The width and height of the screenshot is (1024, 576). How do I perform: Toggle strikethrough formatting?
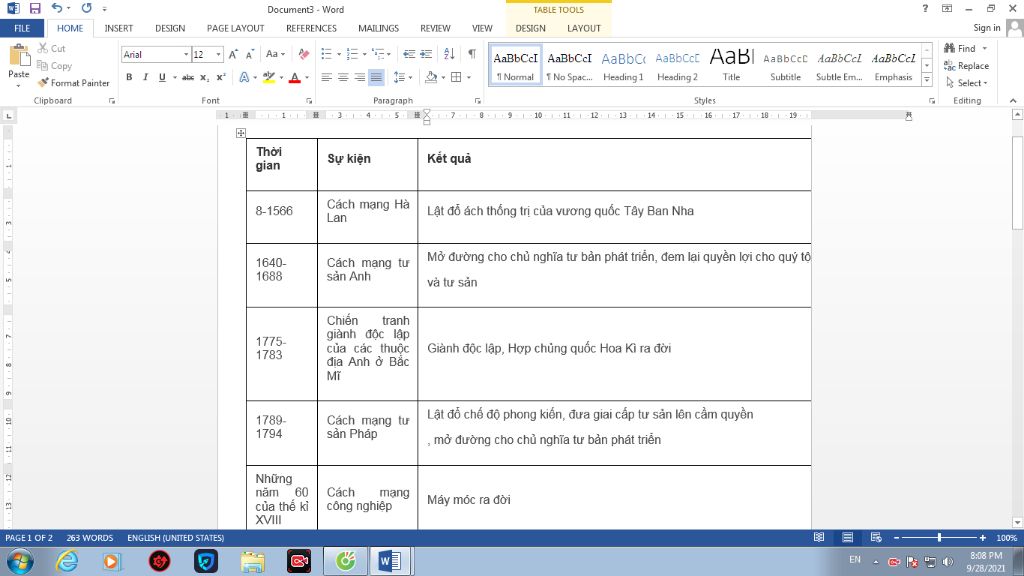point(188,77)
